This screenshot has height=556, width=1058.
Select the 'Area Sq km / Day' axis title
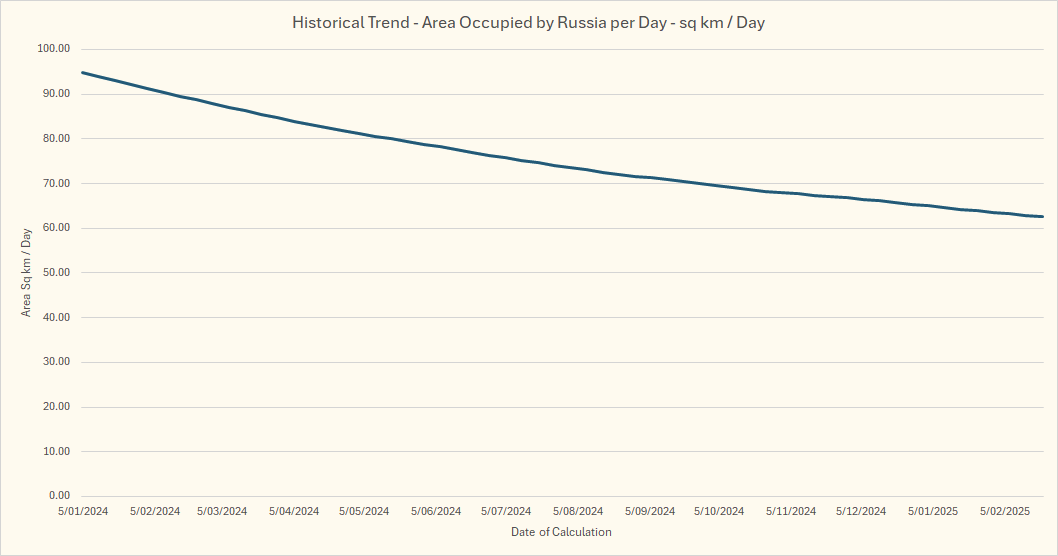[27, 272]
